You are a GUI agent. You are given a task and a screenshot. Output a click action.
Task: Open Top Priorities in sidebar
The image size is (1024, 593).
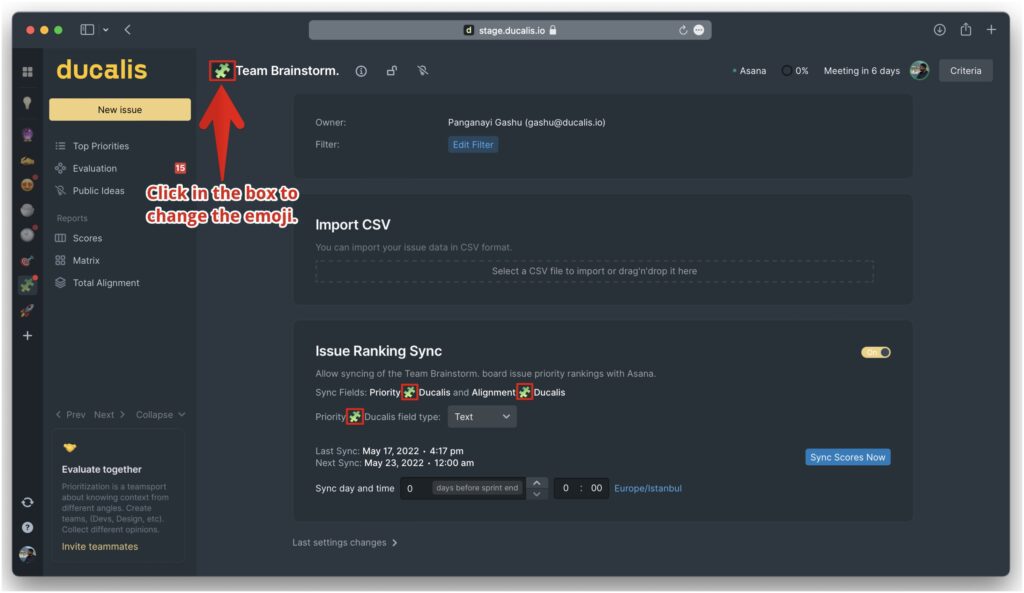point(101,146)
